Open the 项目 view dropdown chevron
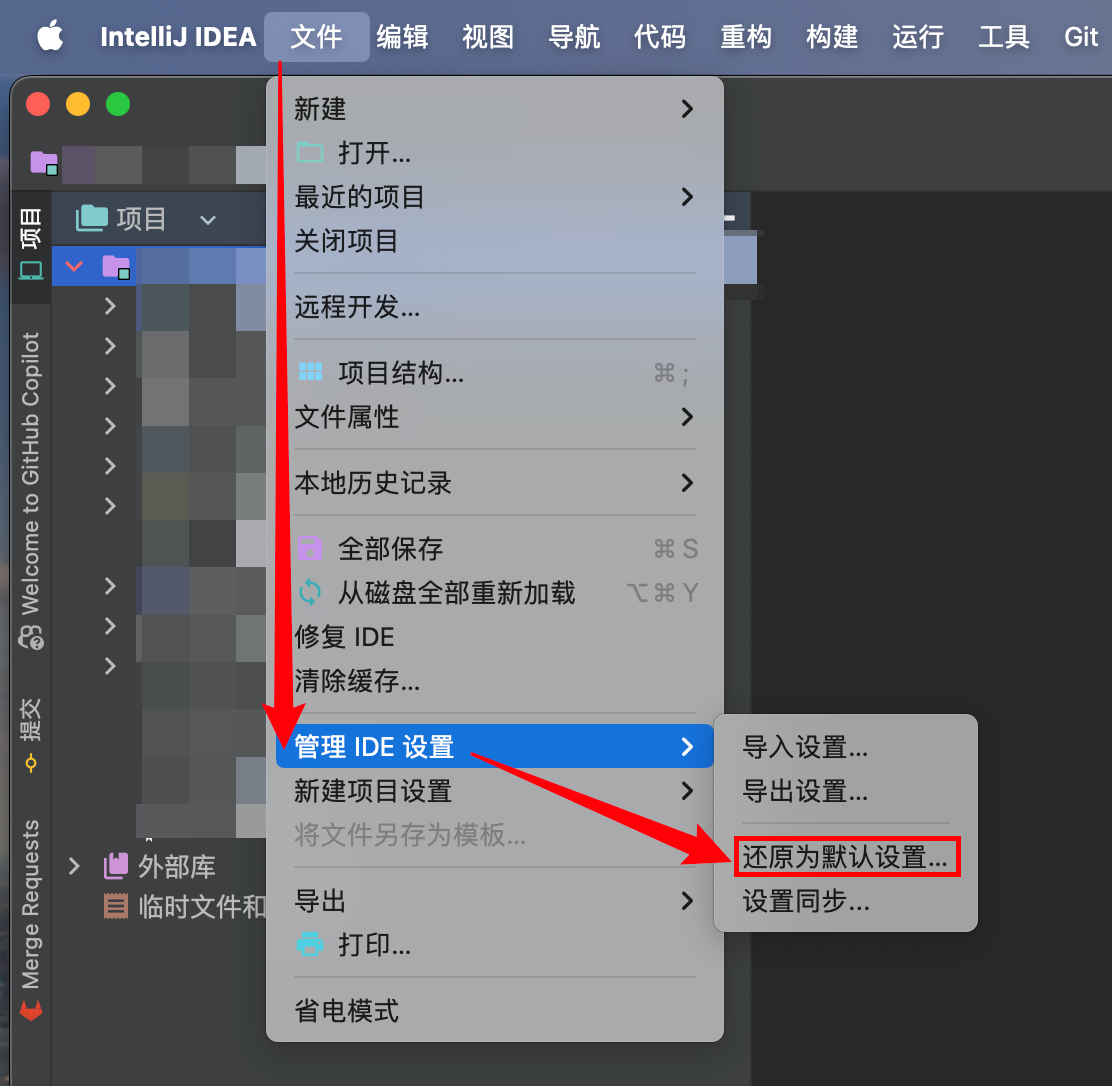This screenshot has height=1086, width=1112. 208,220
